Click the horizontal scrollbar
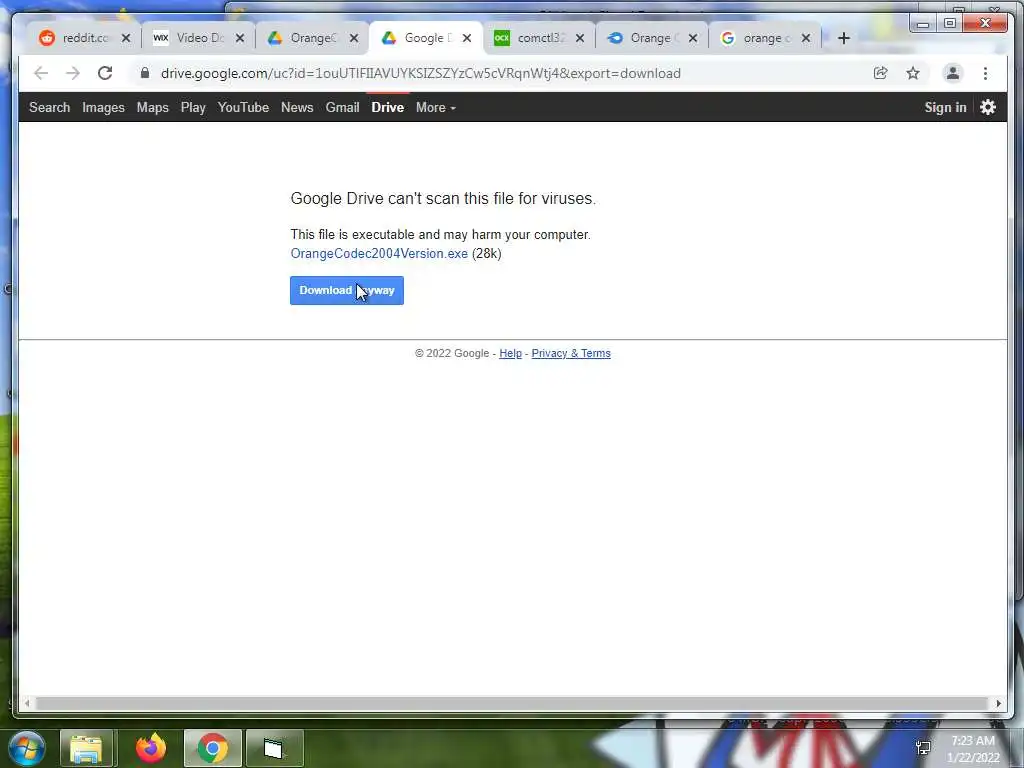The image size is (1024, 768). click(x=511, y=703)
